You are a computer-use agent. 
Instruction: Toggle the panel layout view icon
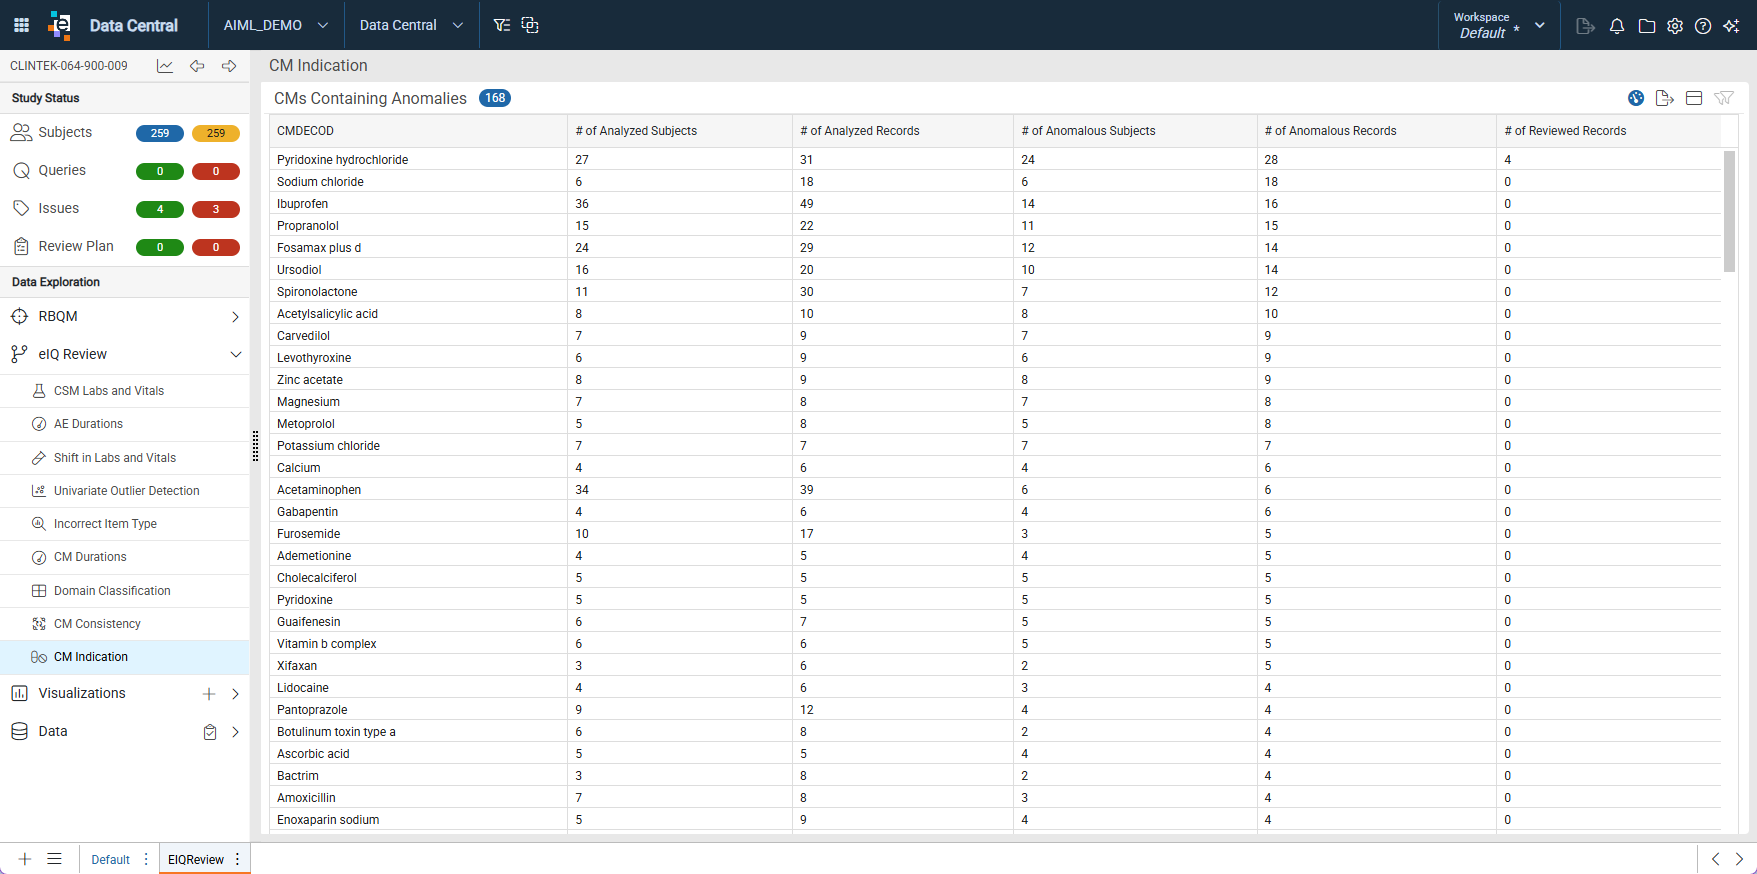pyautogui.click(x=1694, y=98)
